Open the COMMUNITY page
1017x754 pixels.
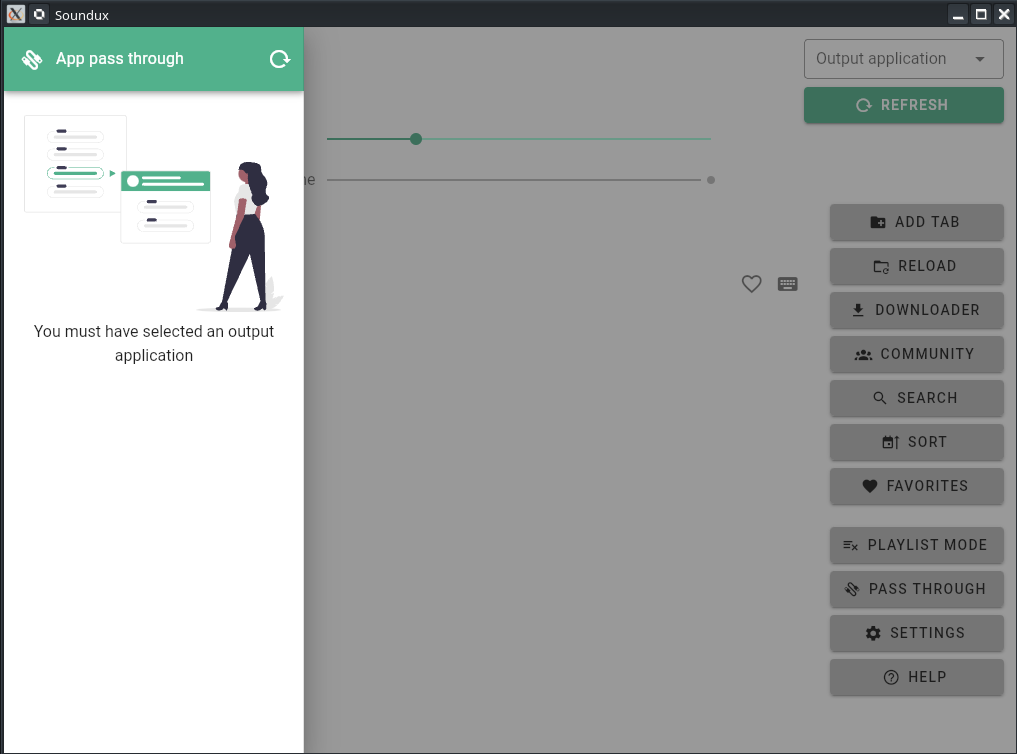[x=916, y=355]
